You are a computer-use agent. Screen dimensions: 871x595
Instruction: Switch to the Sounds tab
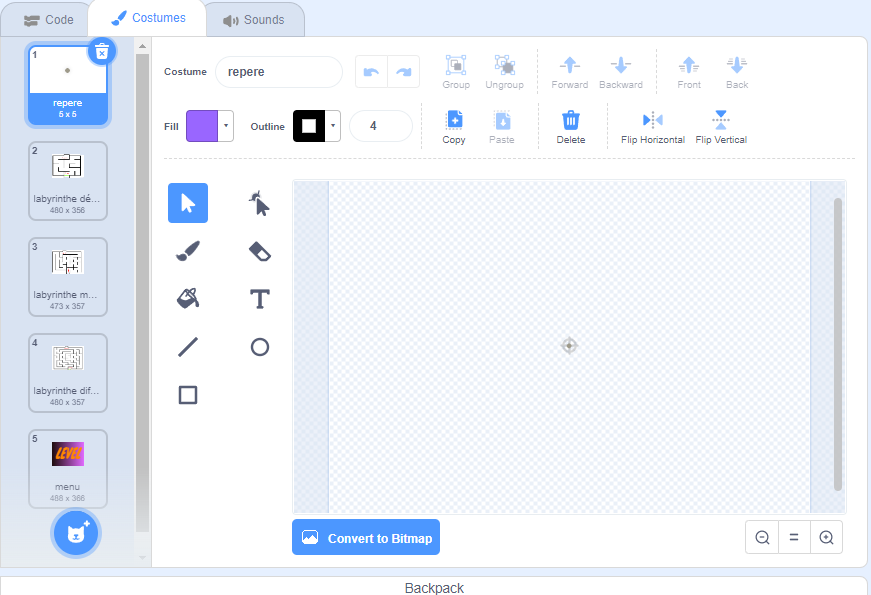253,20
